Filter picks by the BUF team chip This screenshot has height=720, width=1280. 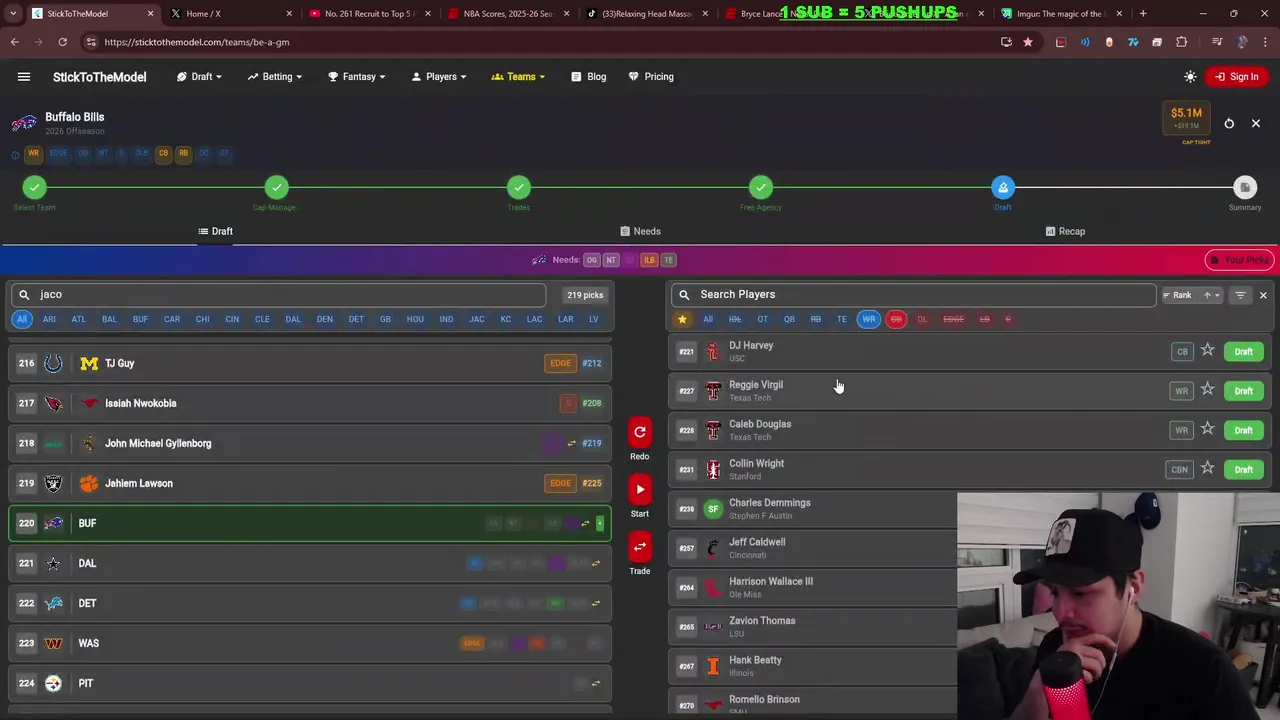click(x=140, y=319)
